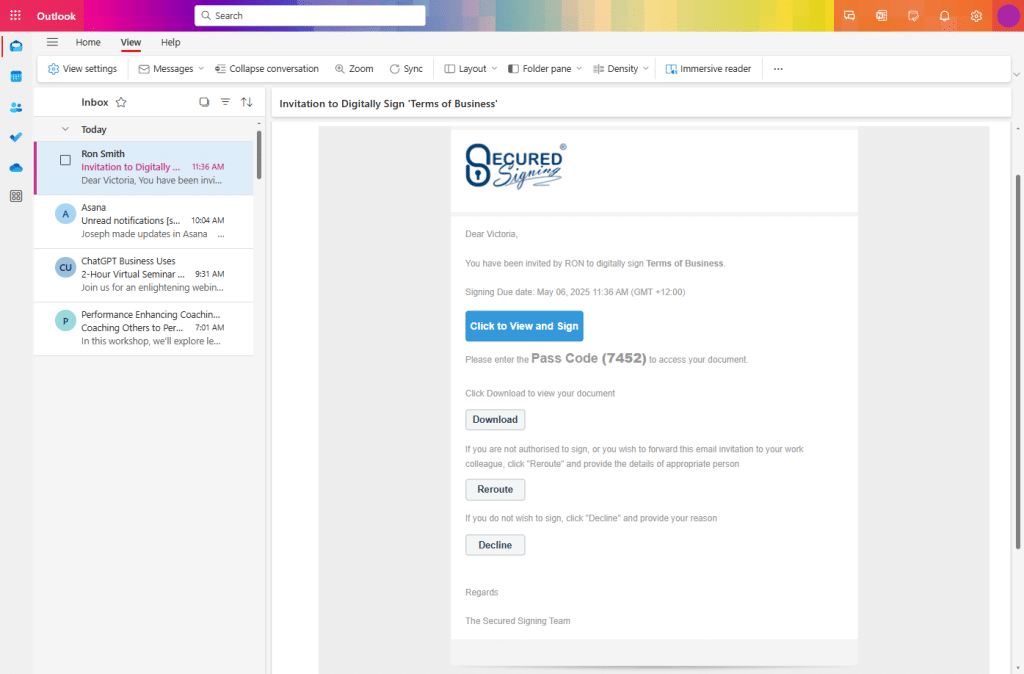Screen dimensions: 1024x674
Task: Click the reading pane vertical scrollbar
Action: click(x=1017, y=362)
